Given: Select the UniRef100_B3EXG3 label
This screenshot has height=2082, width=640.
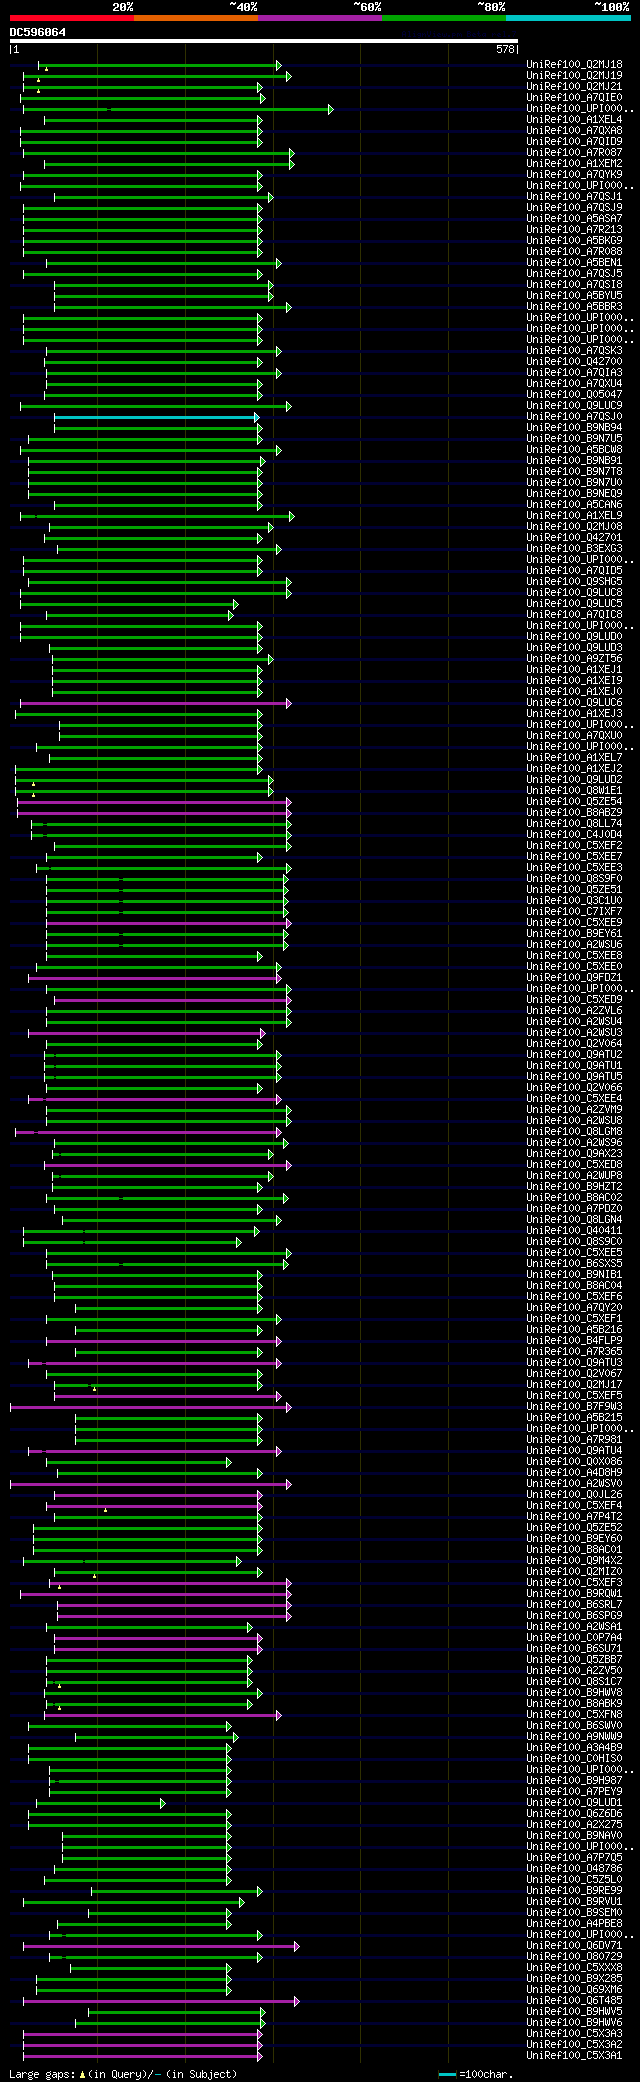Looking at the screenshot, I should pos(574,549).
